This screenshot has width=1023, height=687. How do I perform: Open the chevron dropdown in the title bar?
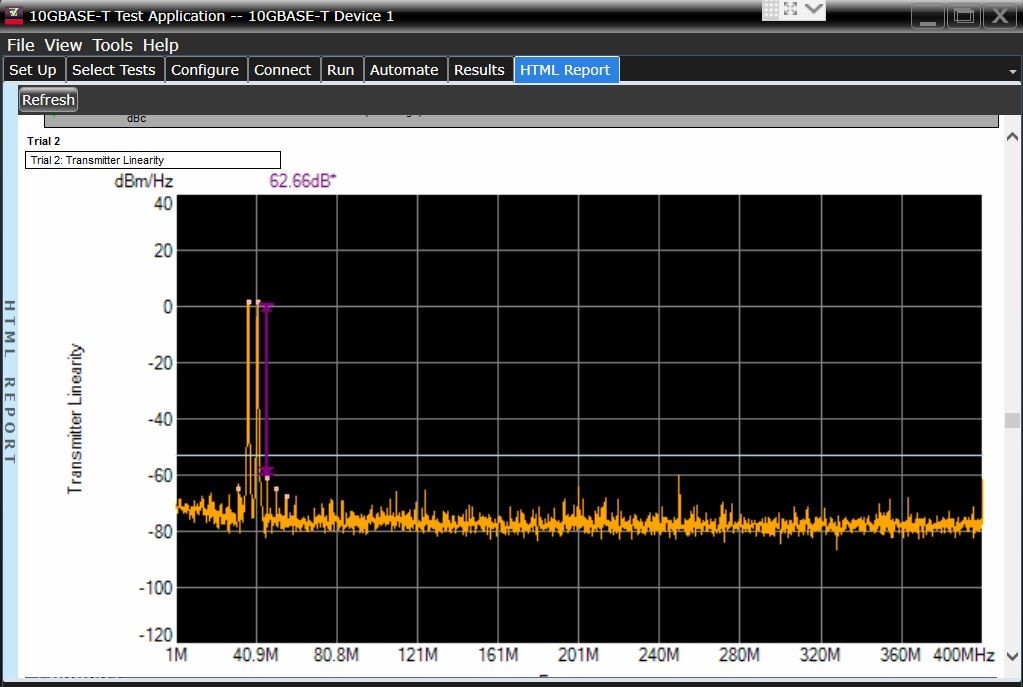[812, 9]
